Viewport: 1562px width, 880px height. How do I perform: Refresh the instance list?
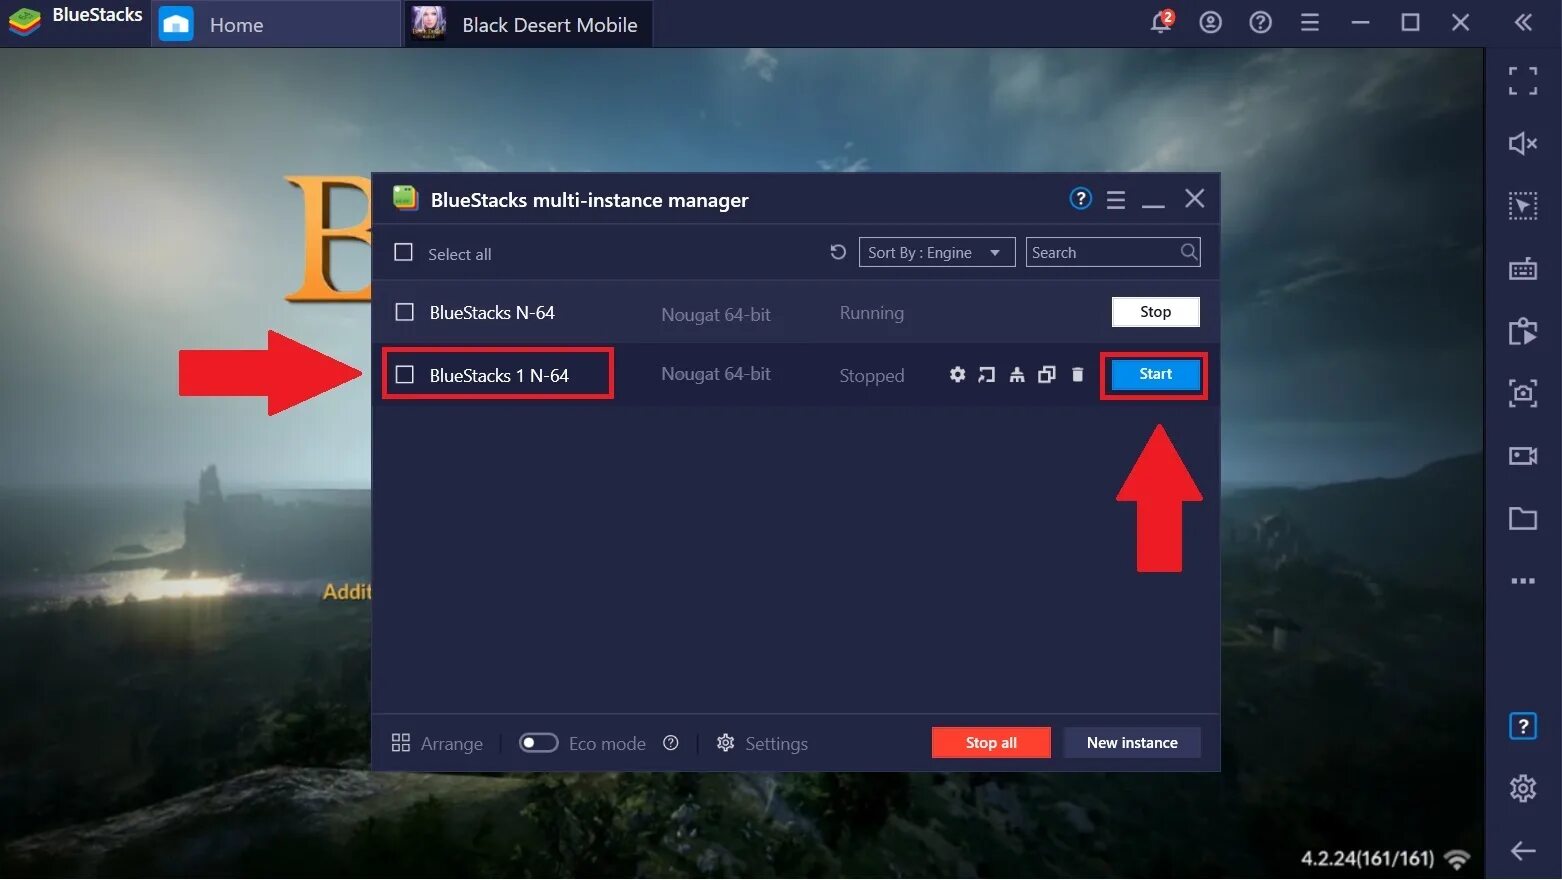[838, 252]
